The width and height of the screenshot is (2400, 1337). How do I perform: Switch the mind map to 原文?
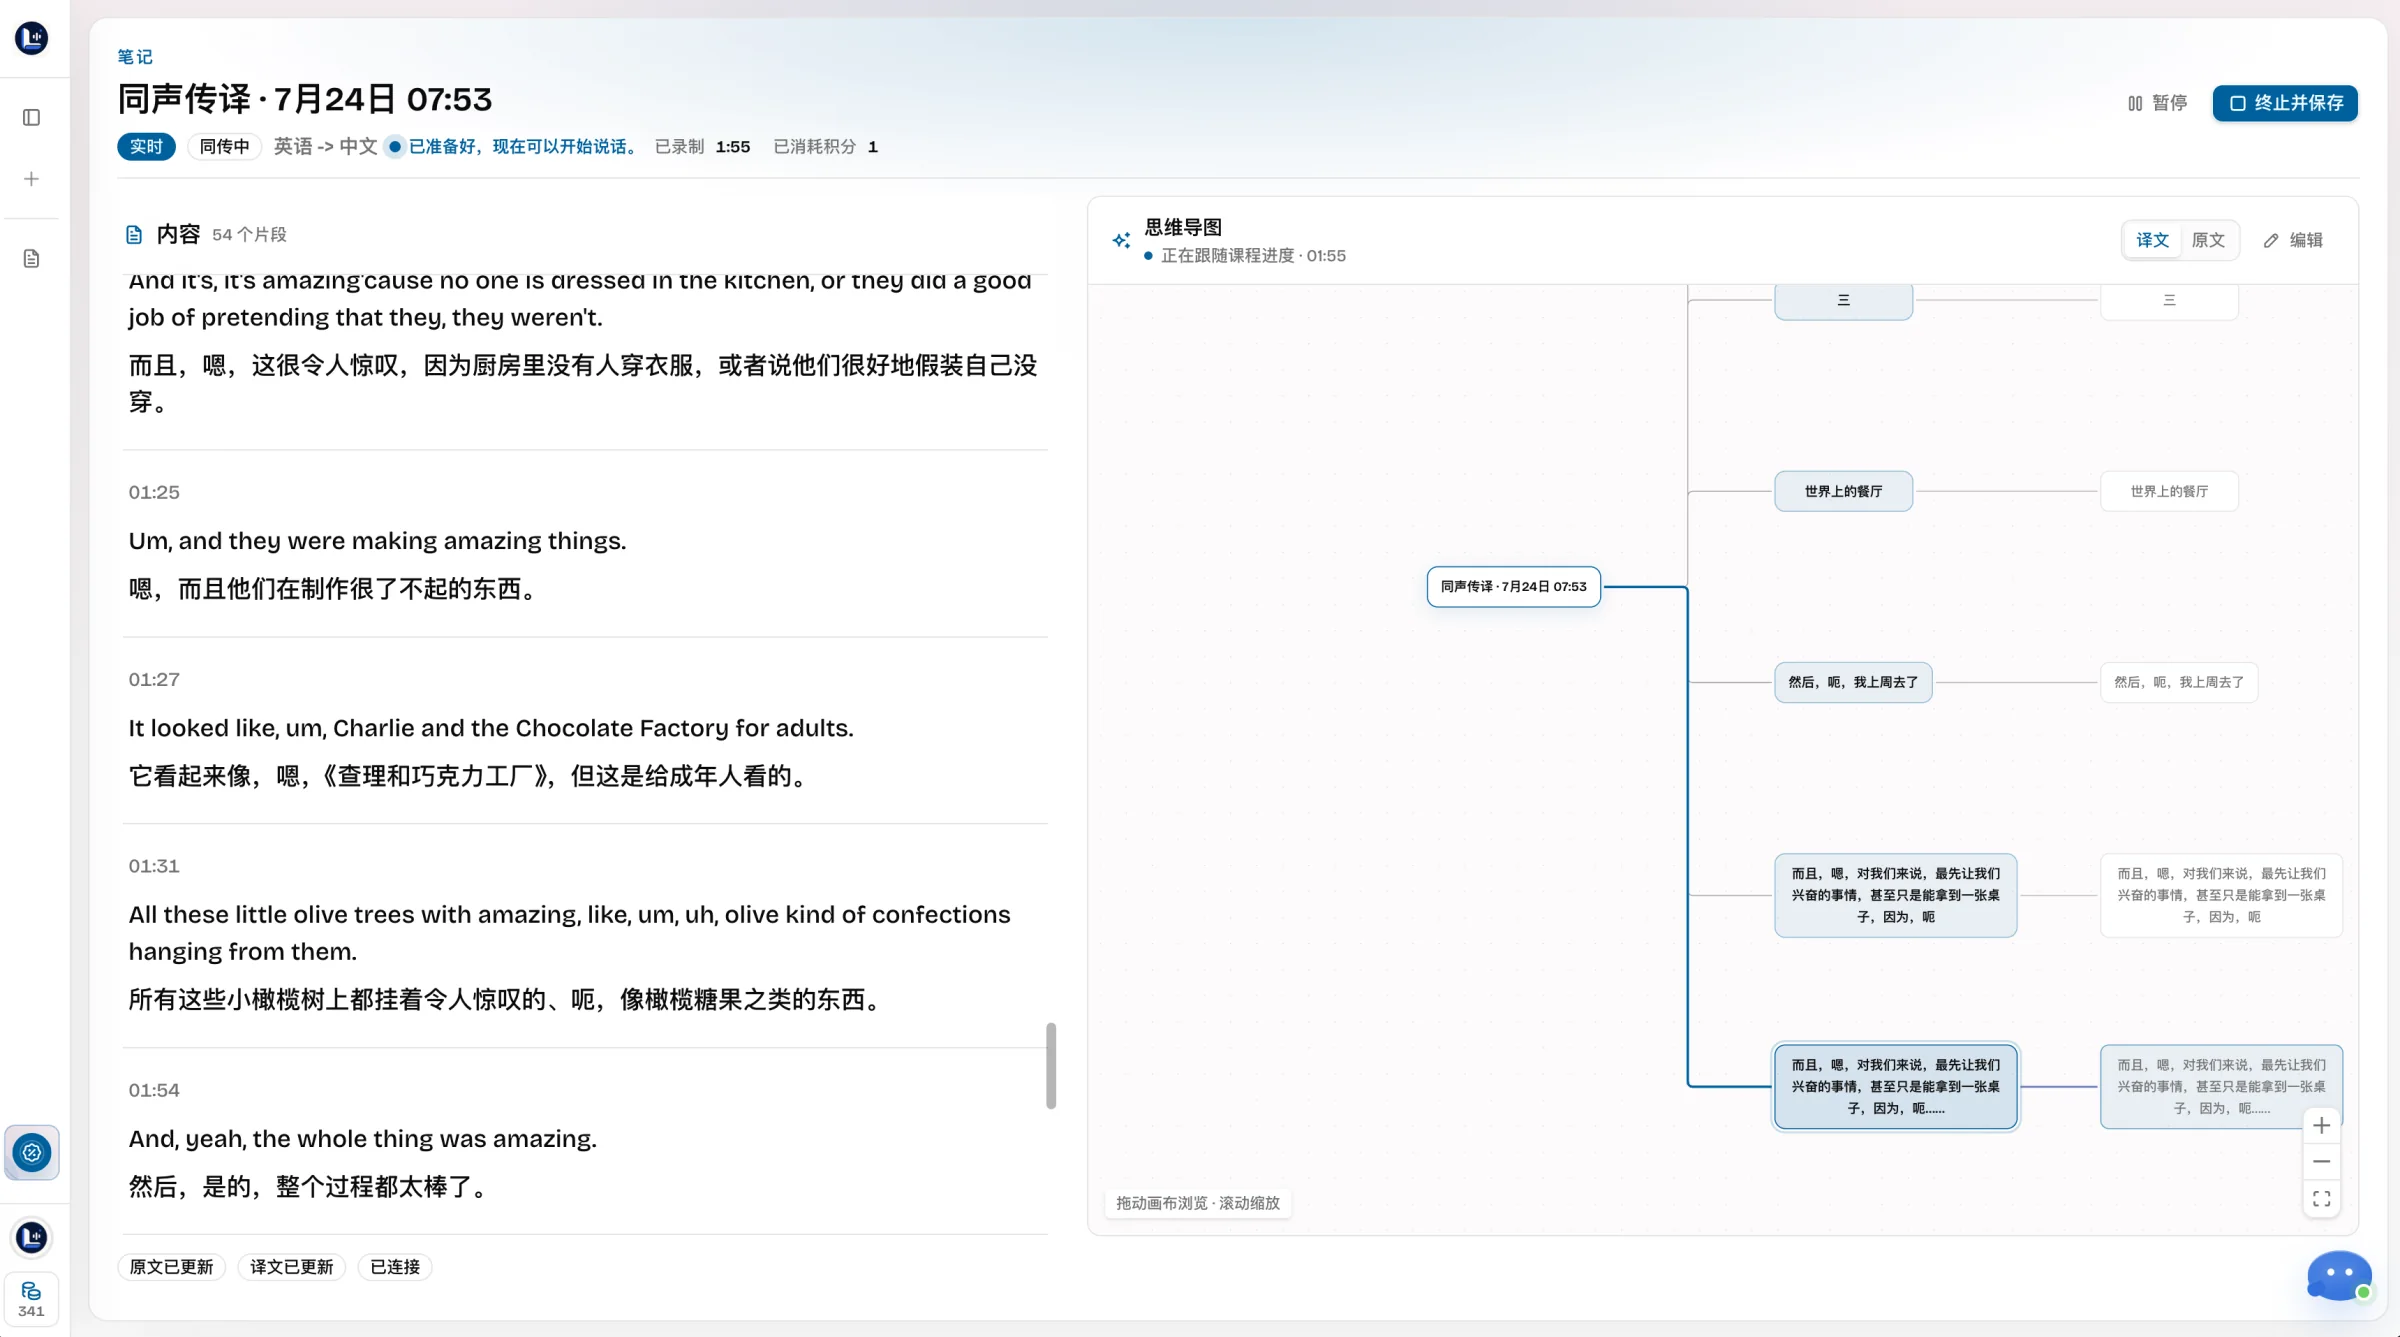pyautogui.click(x=2208, y=240)
